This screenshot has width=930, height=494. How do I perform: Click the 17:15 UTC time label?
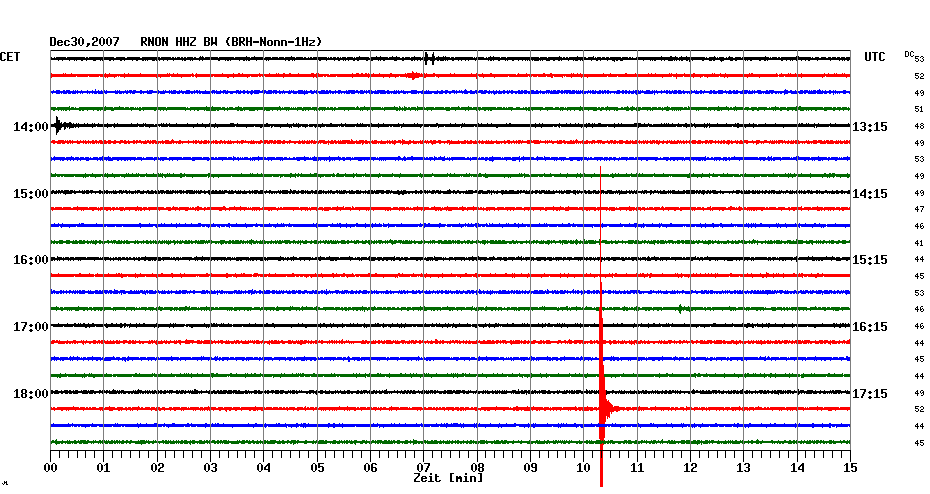click(870, 394)
